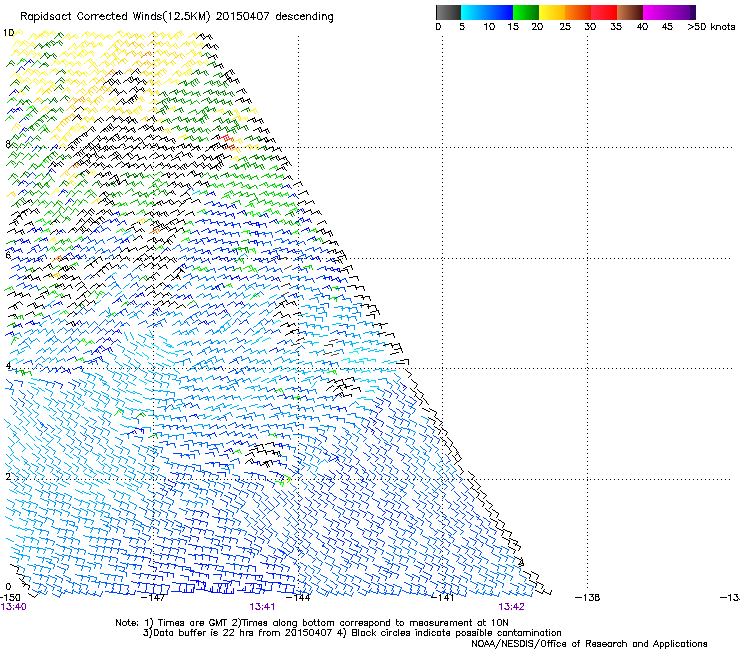Click the longitude label '-144'

pyautogui.click(x=298, y=598)
